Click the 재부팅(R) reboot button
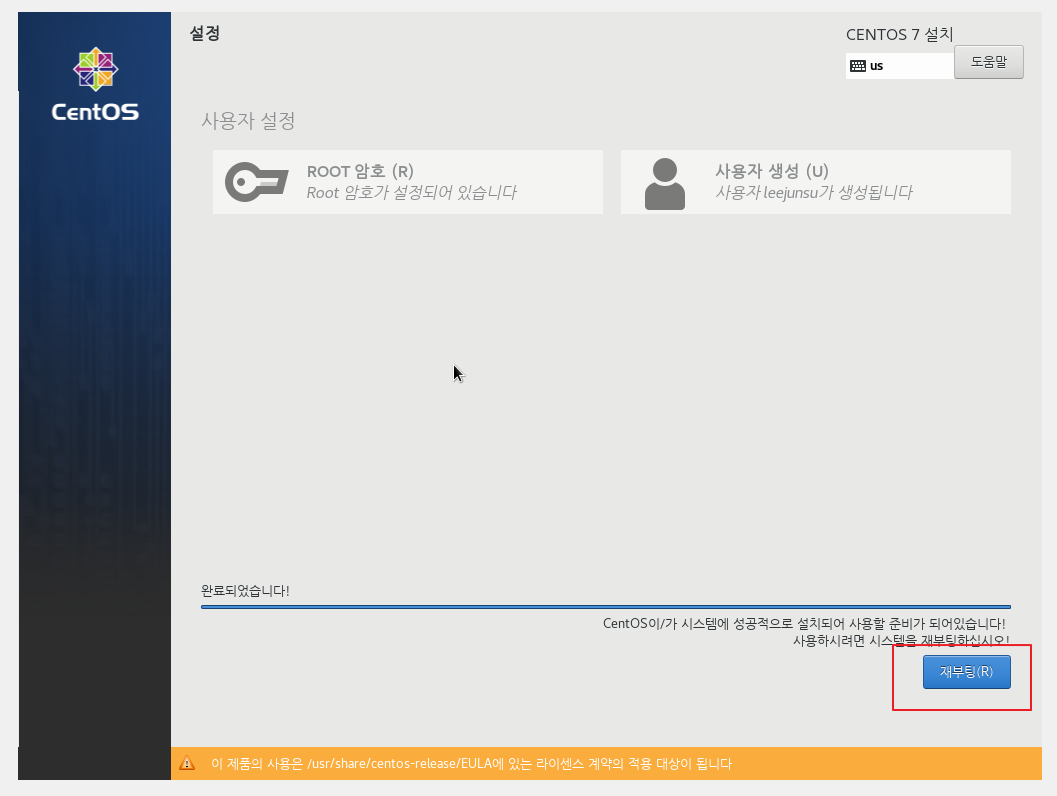 point(966,671)
